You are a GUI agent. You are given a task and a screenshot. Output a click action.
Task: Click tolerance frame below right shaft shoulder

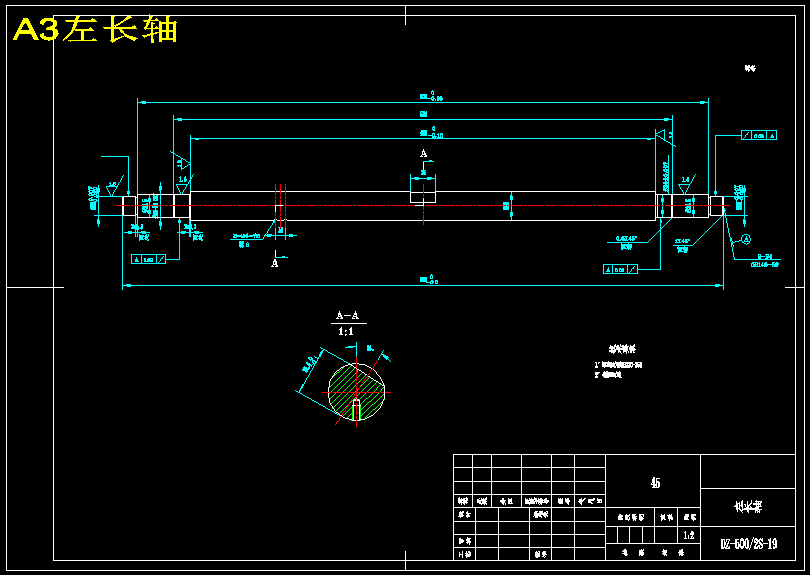[620, 269]
